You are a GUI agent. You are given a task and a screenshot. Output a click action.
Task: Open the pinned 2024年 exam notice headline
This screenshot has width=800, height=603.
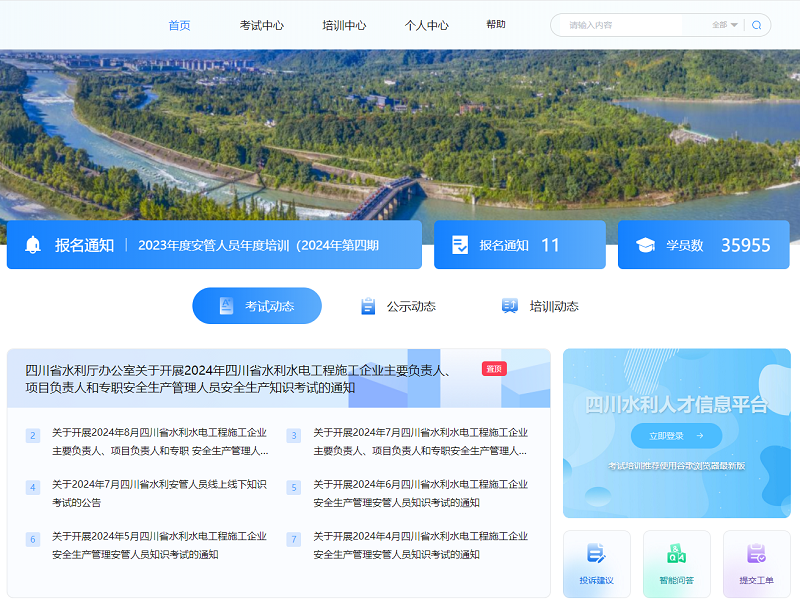(238, 379)
